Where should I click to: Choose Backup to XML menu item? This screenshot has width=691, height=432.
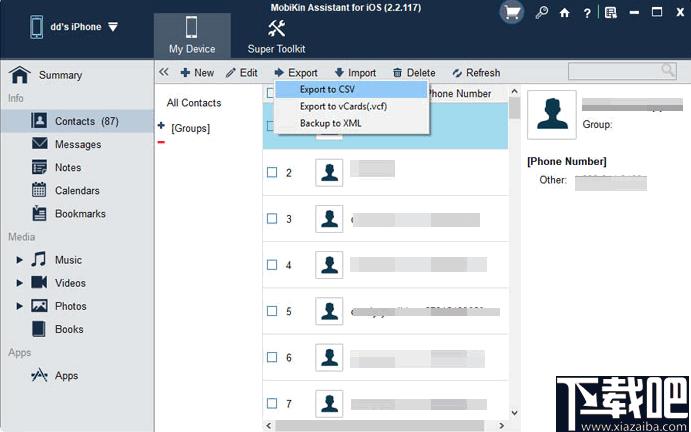click(x=351, y=123)
